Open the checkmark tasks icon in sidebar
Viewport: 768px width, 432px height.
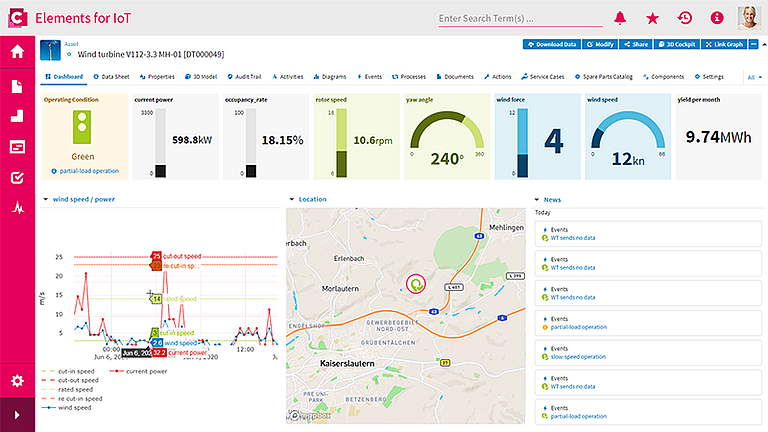[17, 177]
